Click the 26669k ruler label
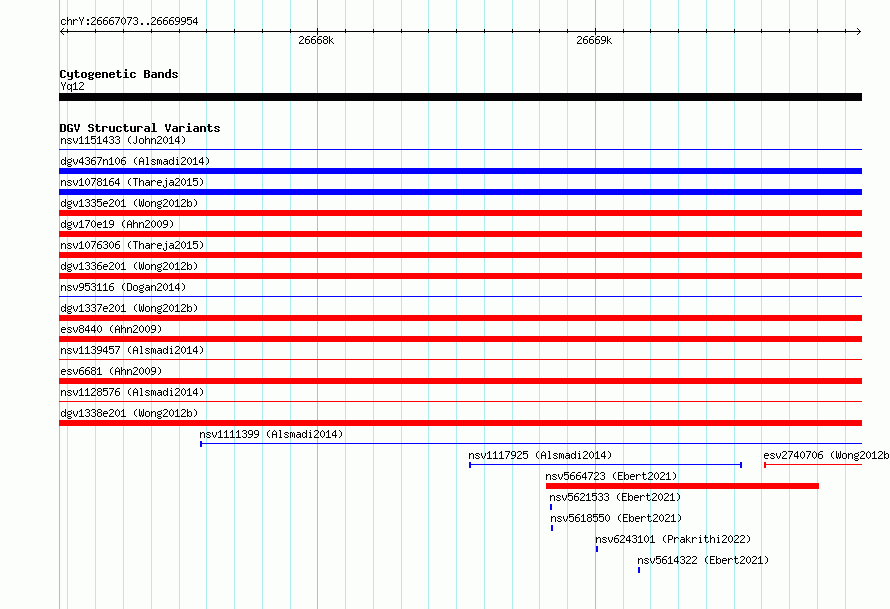 pos(594,40)
